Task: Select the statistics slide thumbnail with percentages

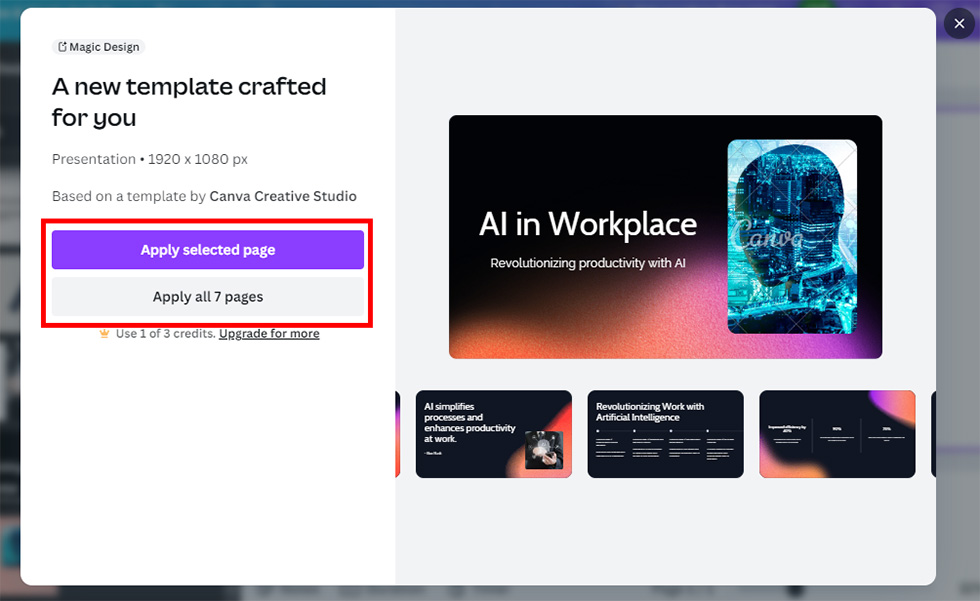Action: point(838,434)
